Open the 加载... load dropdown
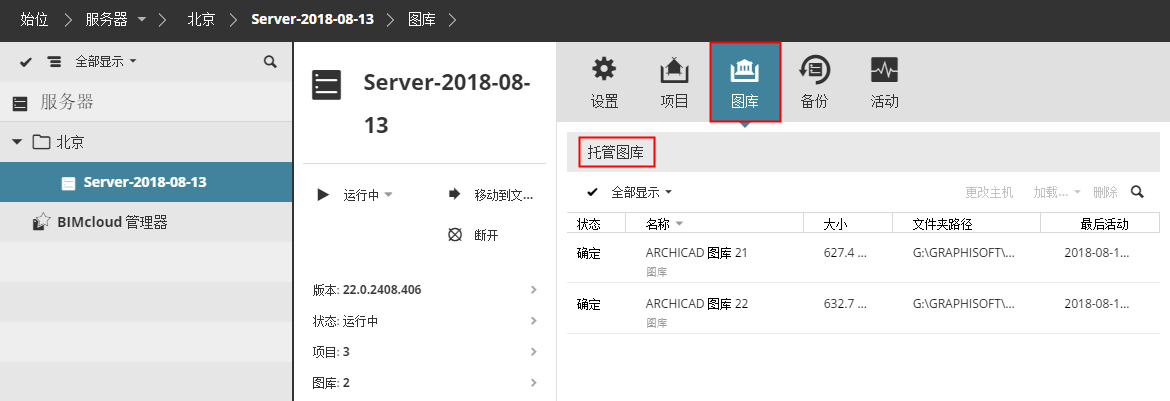The width and height of the screenshot is (1170, 401). tap(1057, 192)
